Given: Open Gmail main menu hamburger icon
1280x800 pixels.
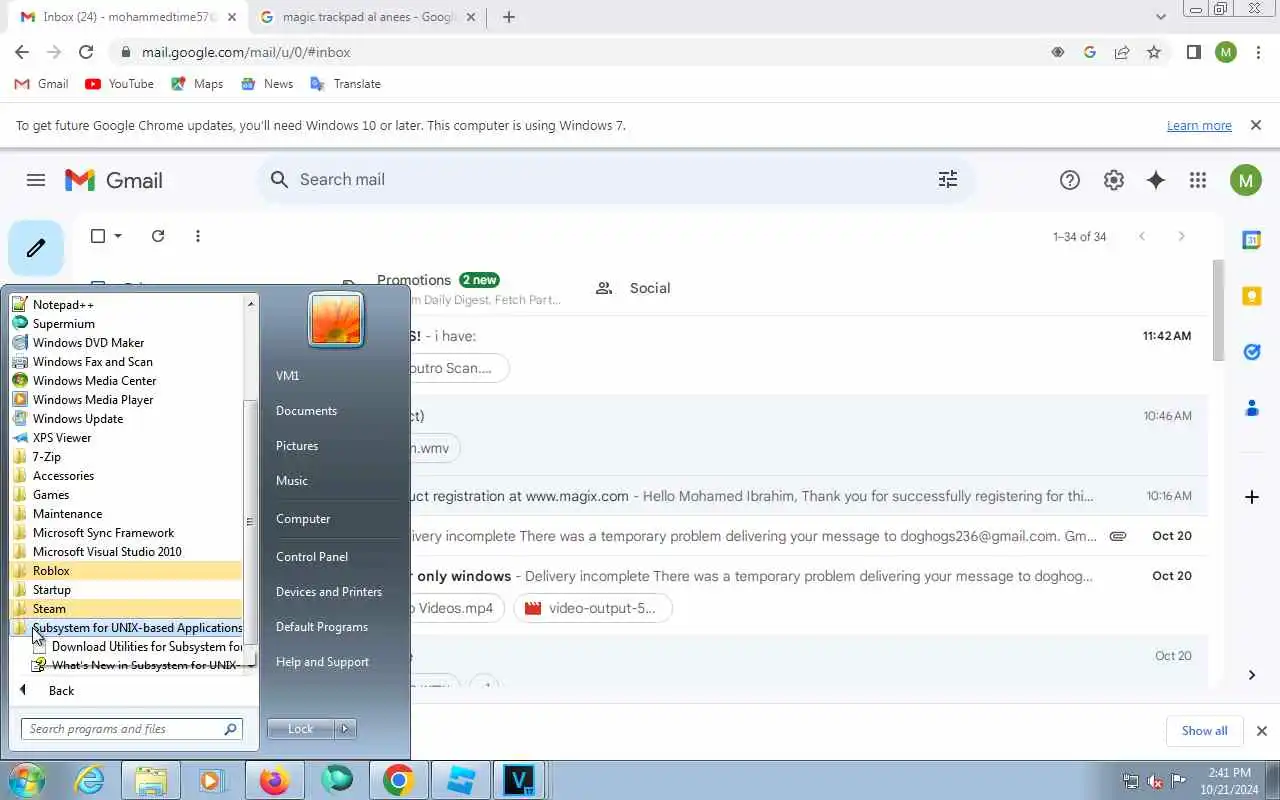Looking at the screenshot, I should click(x=36, y=180).
